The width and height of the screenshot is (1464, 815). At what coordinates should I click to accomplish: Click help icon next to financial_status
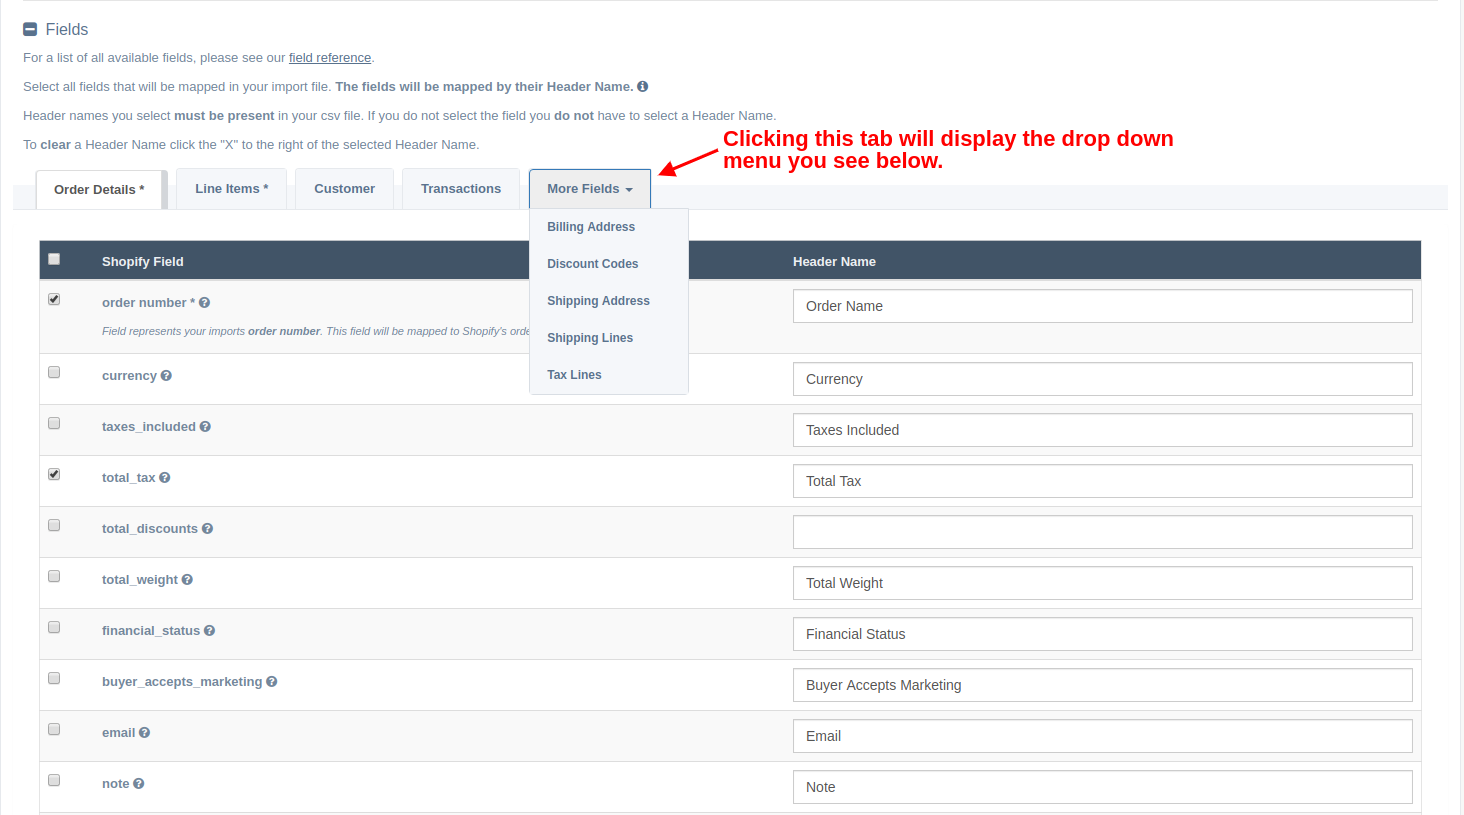tap(209, 631)
